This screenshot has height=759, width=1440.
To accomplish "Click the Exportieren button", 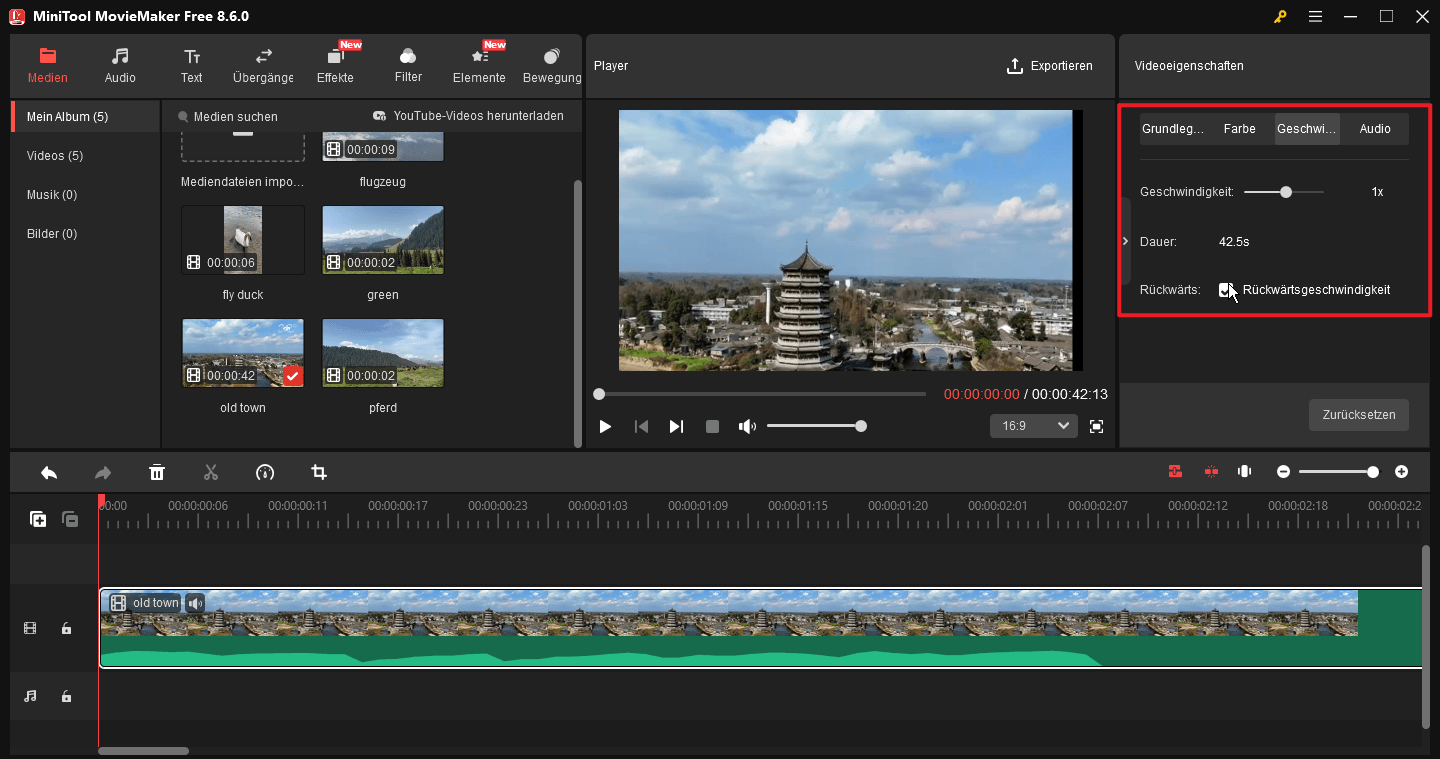I will 1050,65.
